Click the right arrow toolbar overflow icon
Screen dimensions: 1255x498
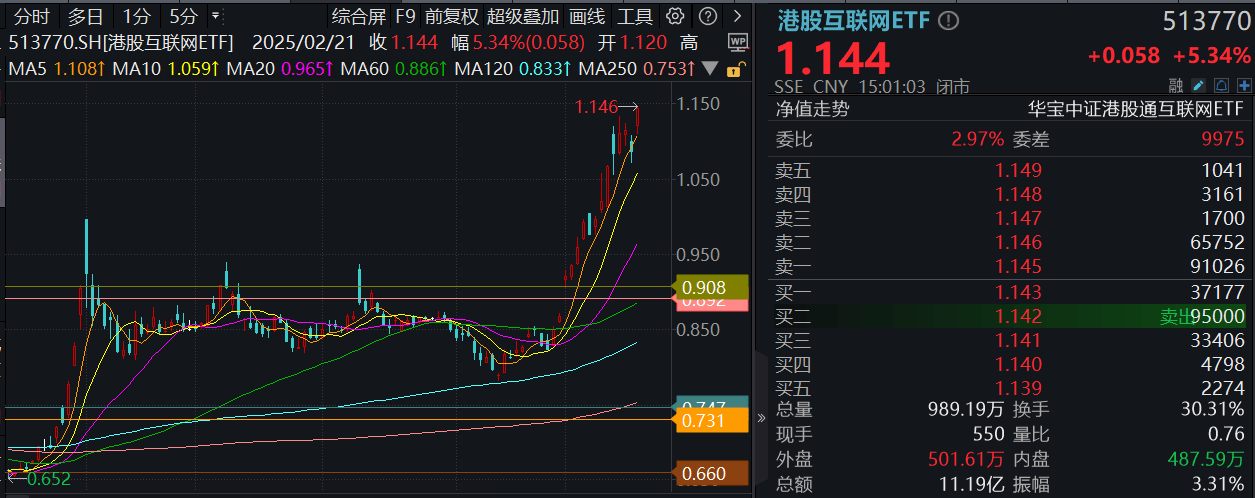(x=737, y=16)
